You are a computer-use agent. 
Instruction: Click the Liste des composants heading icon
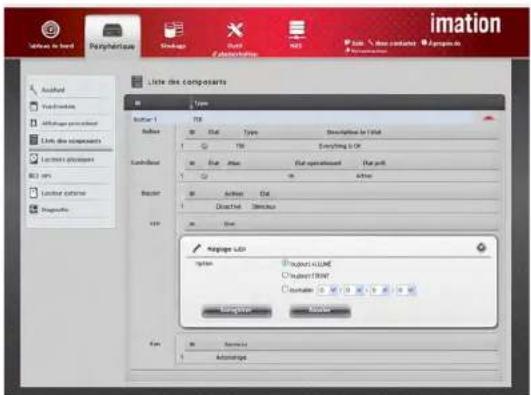137,82
